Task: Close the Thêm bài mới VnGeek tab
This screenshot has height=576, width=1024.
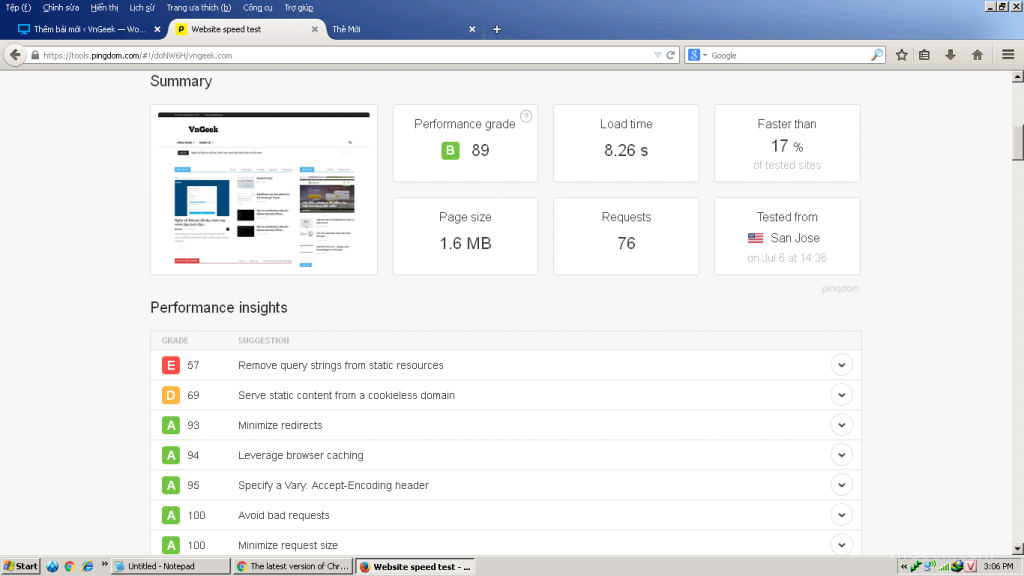Action: pos(157,29)
